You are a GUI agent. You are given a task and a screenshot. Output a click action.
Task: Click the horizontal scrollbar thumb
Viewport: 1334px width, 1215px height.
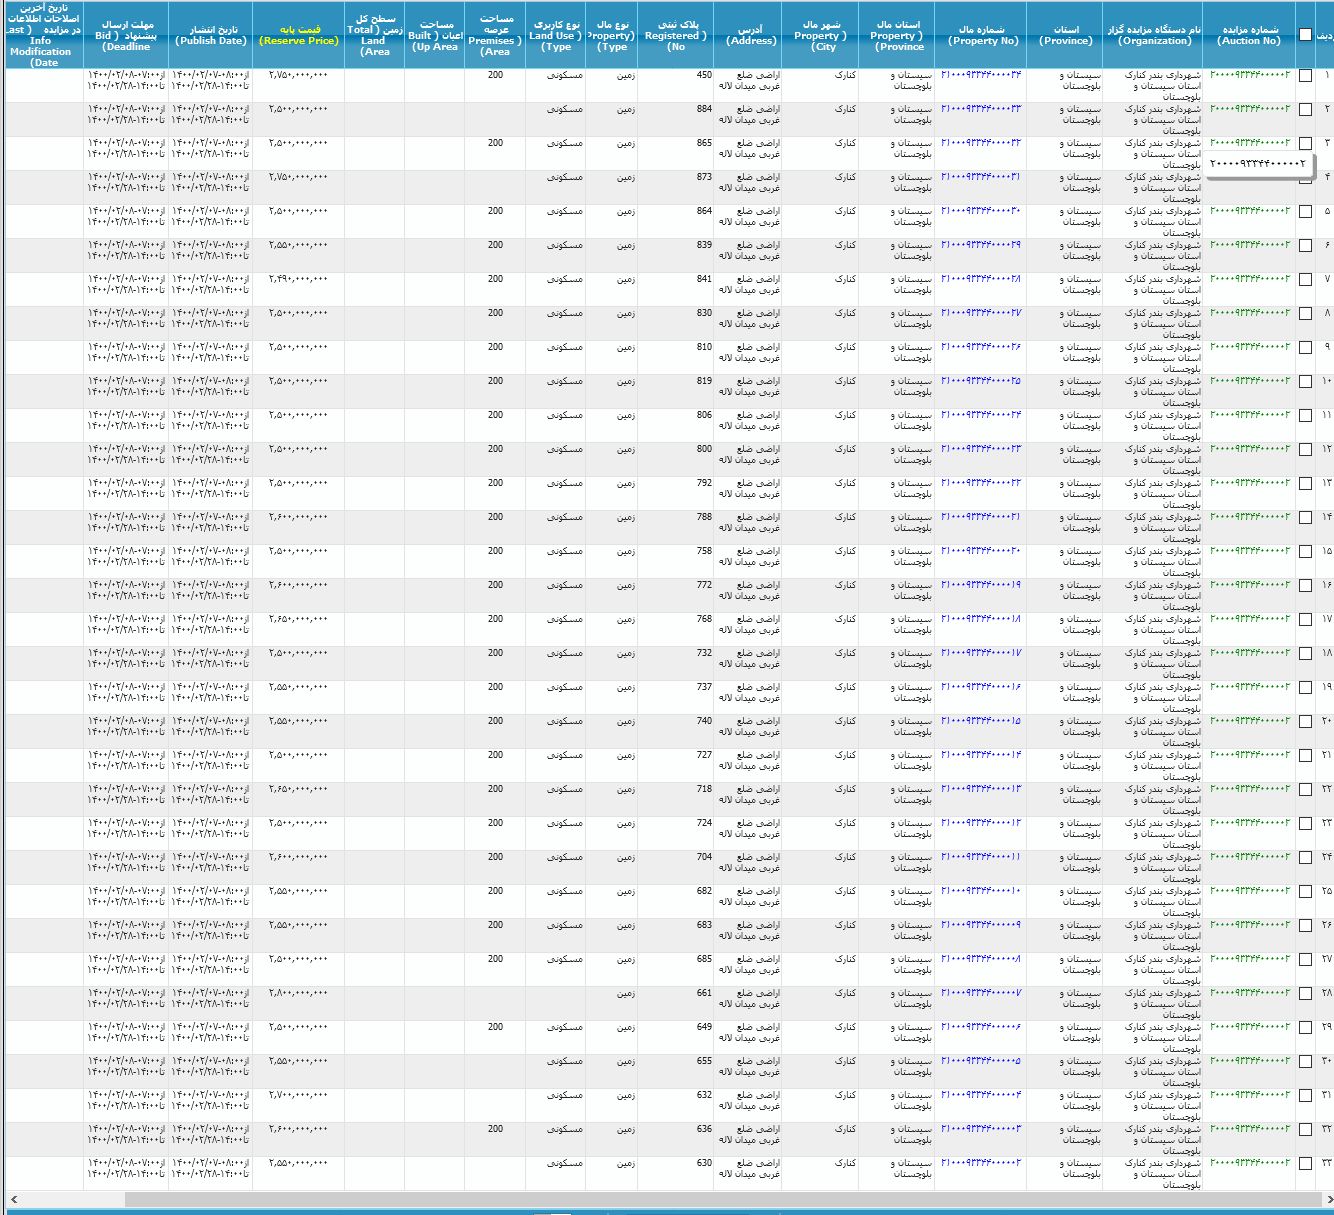(721, 1198)
